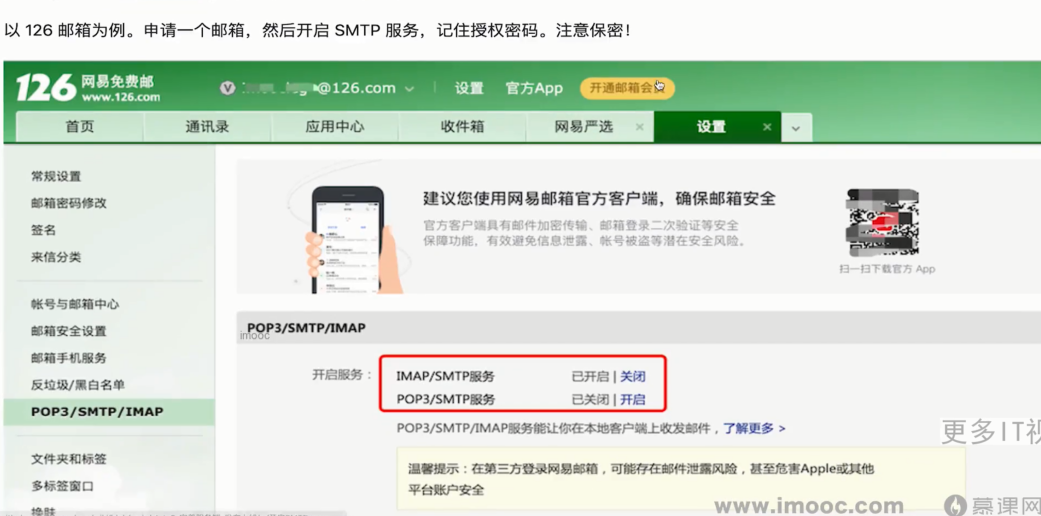Switch to the 通讯录 tab
1041x516 pixels.
click(207, 127)
